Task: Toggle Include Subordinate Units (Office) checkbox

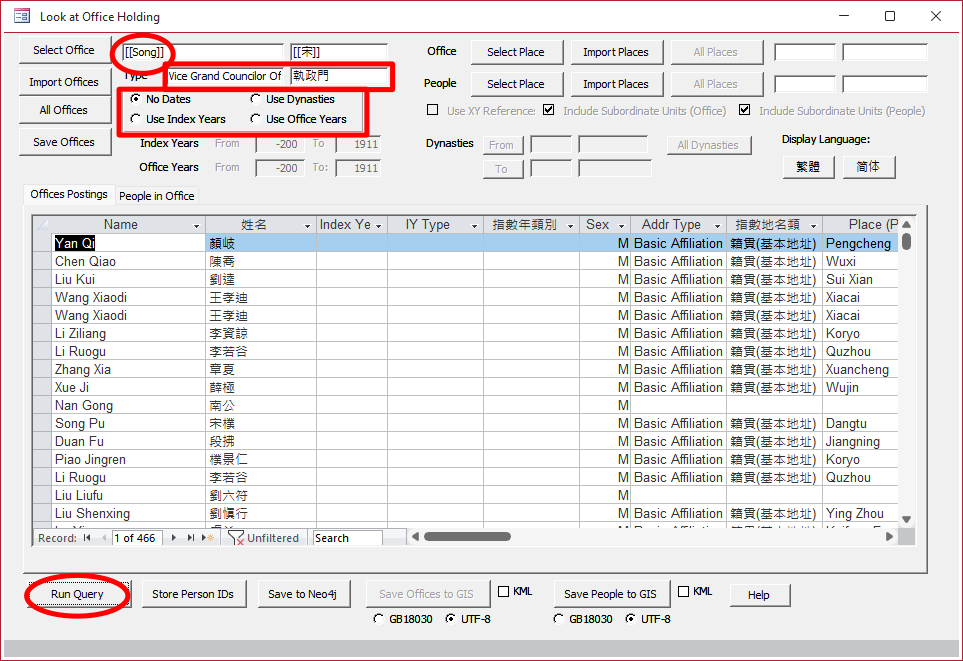Action: 548,111
